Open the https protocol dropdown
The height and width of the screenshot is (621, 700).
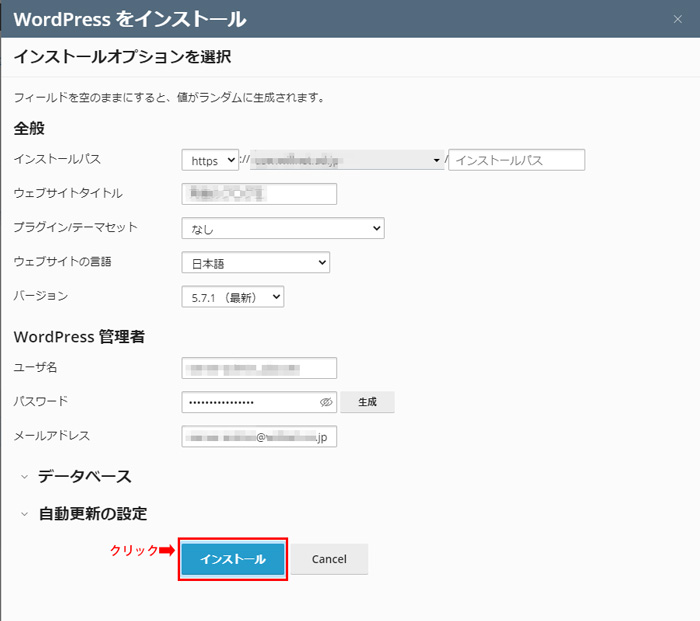coord(210,160)
